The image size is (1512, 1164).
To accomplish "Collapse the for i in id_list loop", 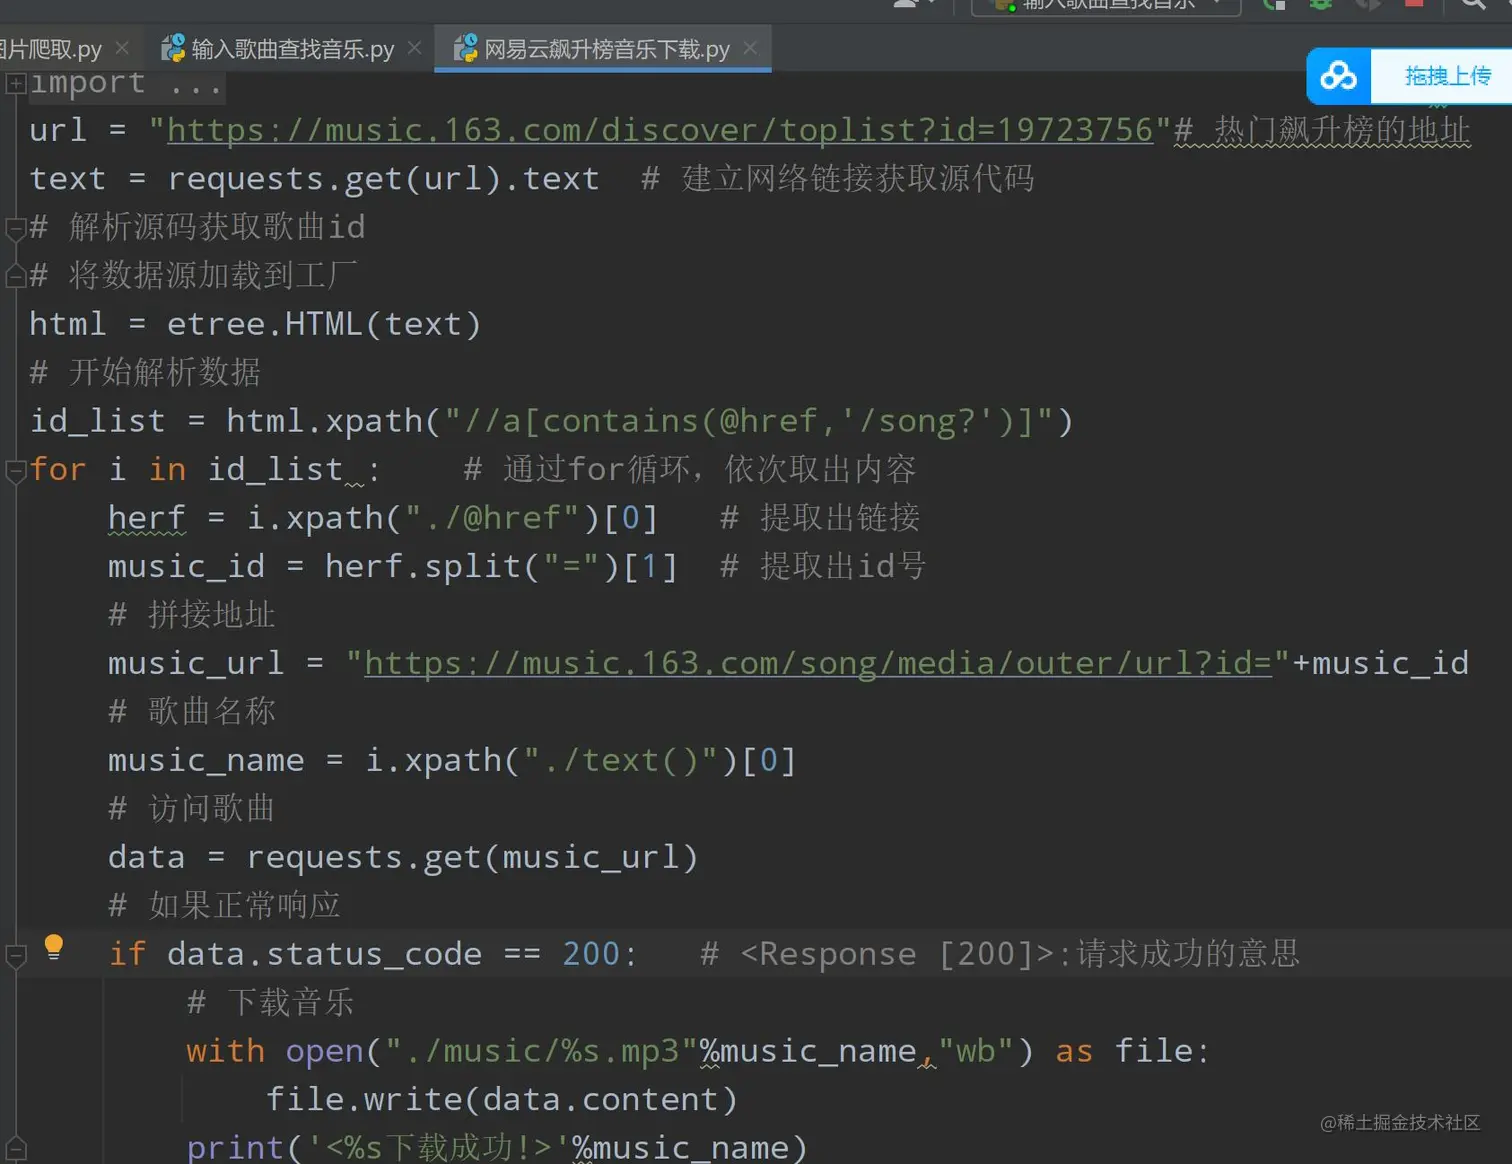I will (15, 471).
